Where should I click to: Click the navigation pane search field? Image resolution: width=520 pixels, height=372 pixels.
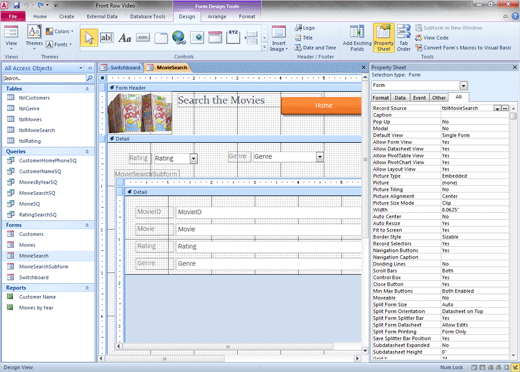(44, 78)
